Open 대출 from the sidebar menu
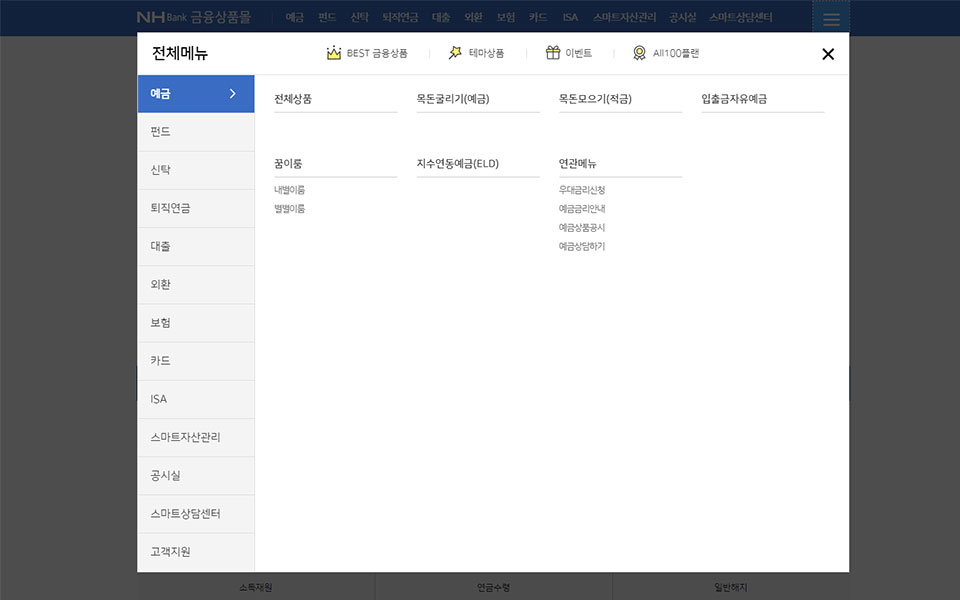Image resolution: width=960 pixels, height=600 pixels. point(161,246)
